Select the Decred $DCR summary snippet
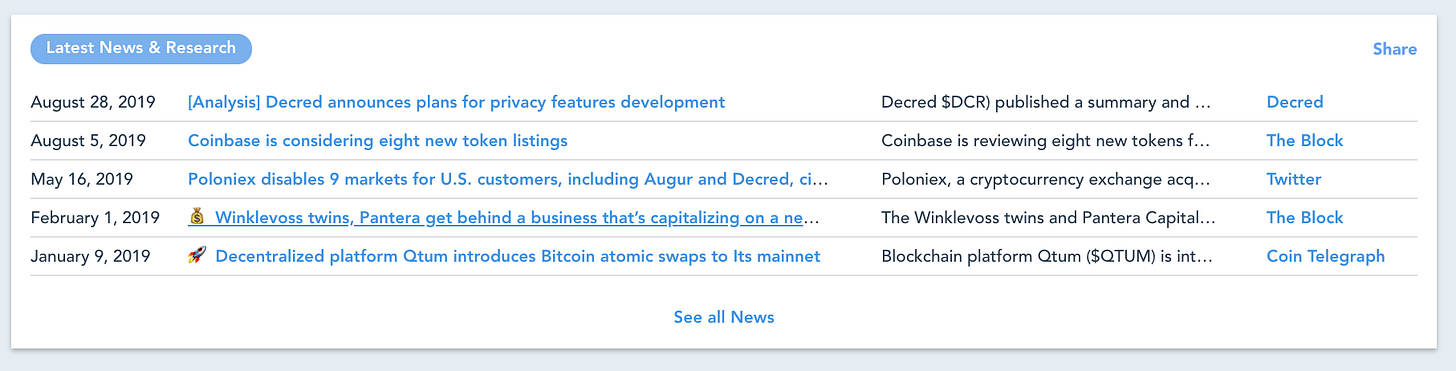Viewport: 1456px width, 371px height. (1046, 102)
